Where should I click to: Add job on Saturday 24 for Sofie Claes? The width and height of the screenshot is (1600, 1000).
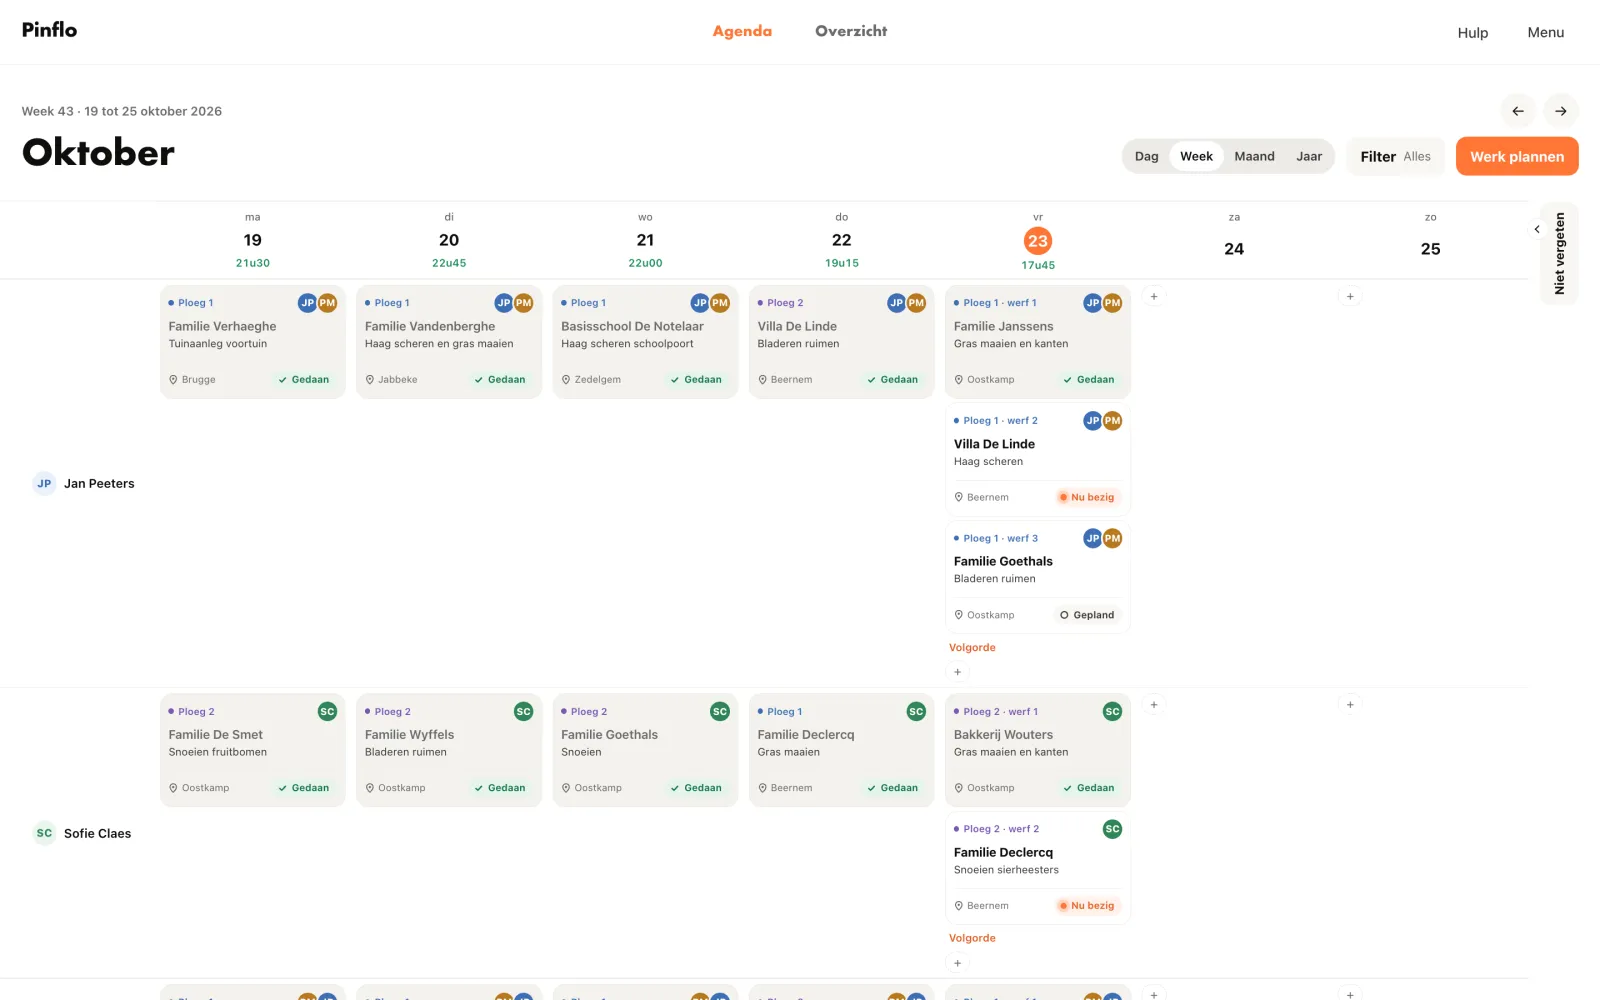tap(1154, 705)
